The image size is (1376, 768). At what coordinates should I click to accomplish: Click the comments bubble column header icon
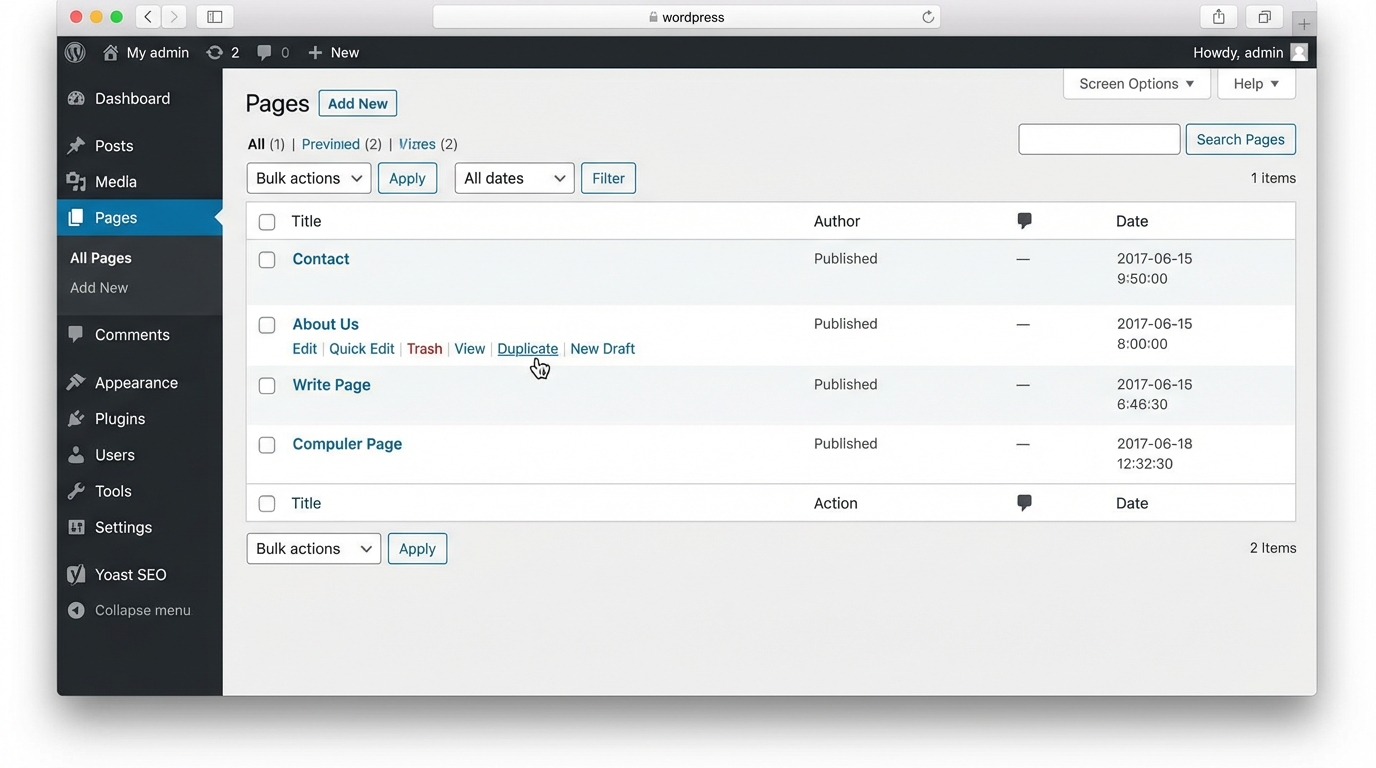coord(1023,220)
